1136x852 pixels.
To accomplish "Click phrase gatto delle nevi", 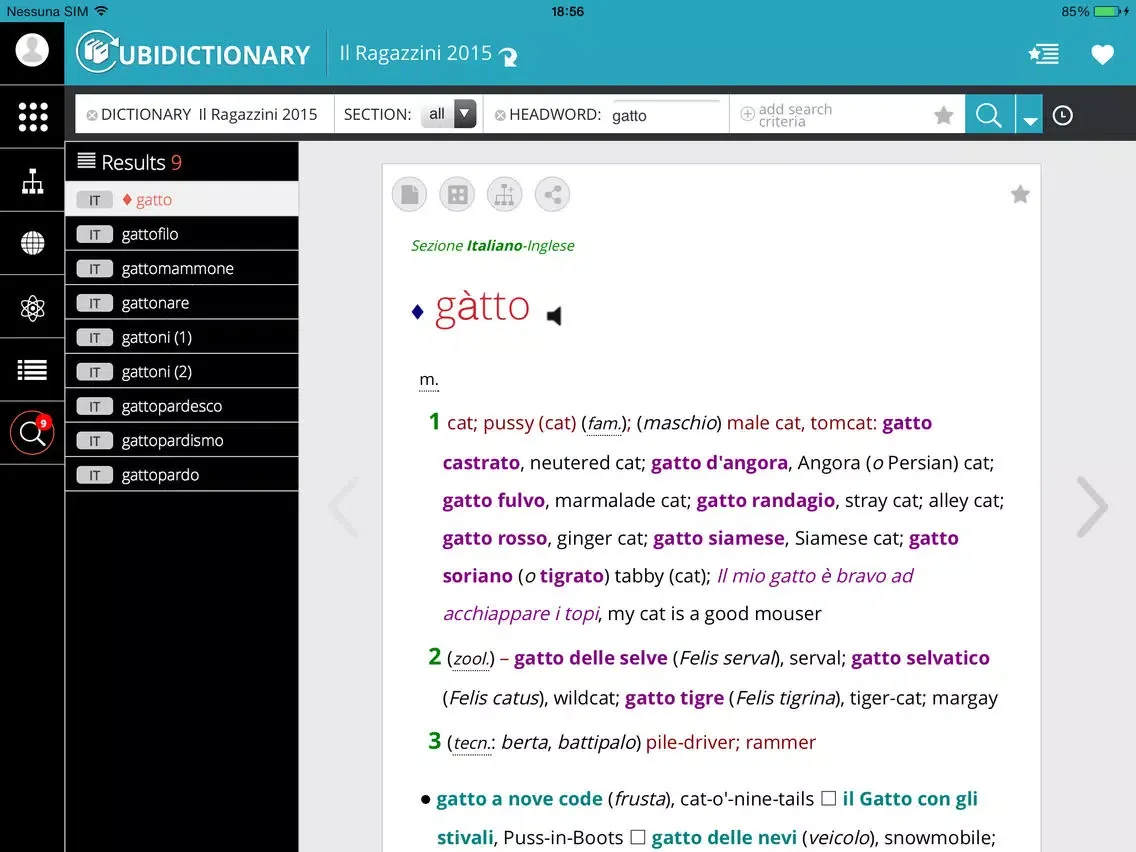I will [x=724, y=838].
